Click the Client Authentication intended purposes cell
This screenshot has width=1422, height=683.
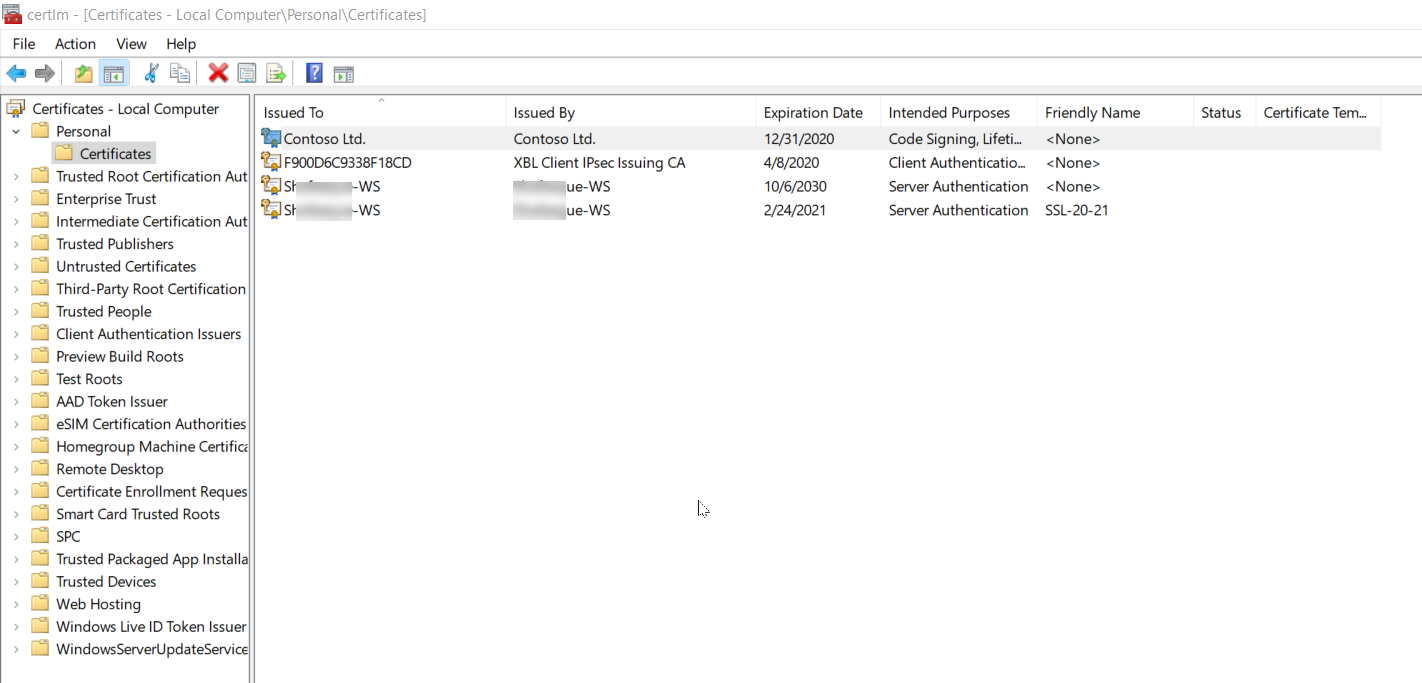[x=957, y=162]
